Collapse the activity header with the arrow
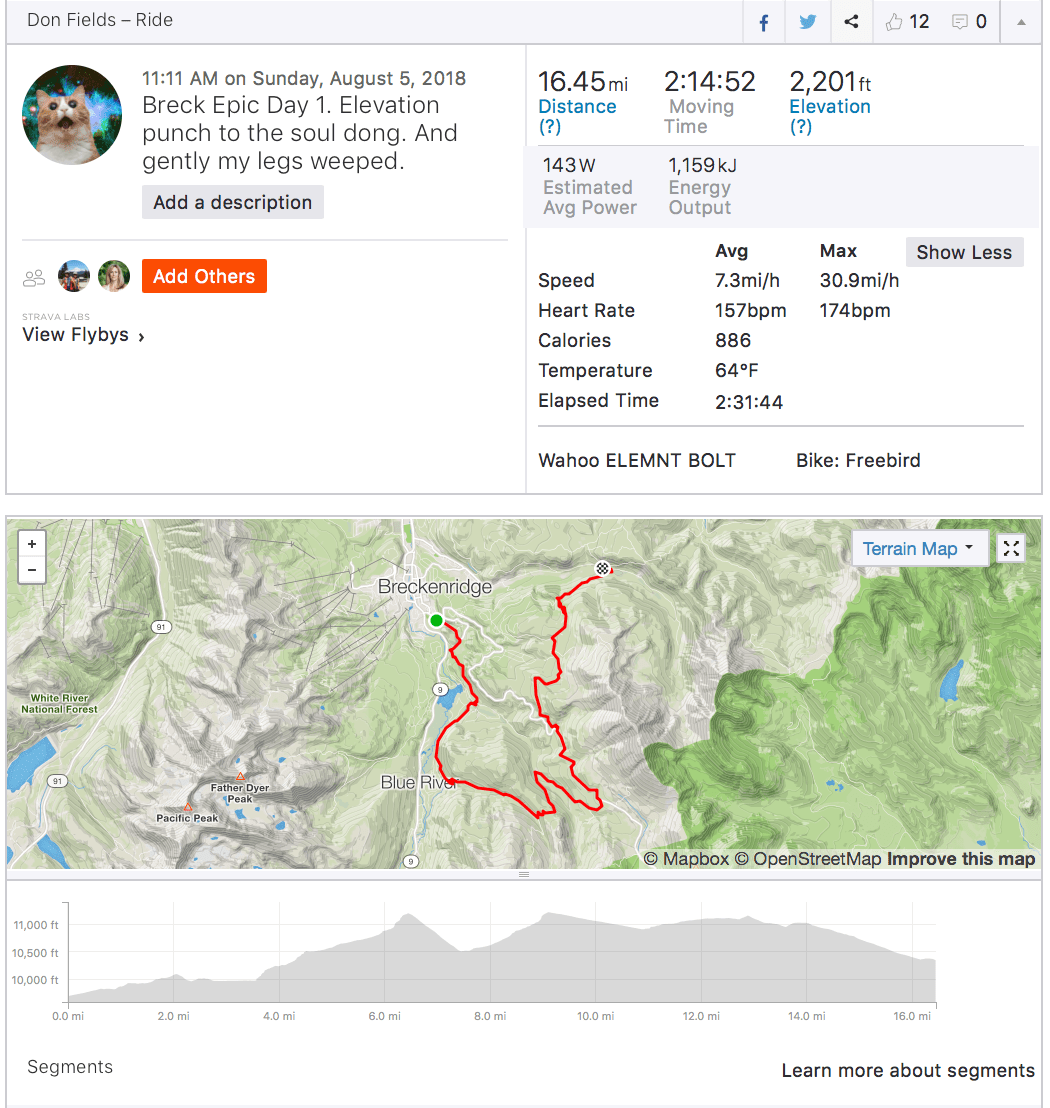 click(1021, 22)
